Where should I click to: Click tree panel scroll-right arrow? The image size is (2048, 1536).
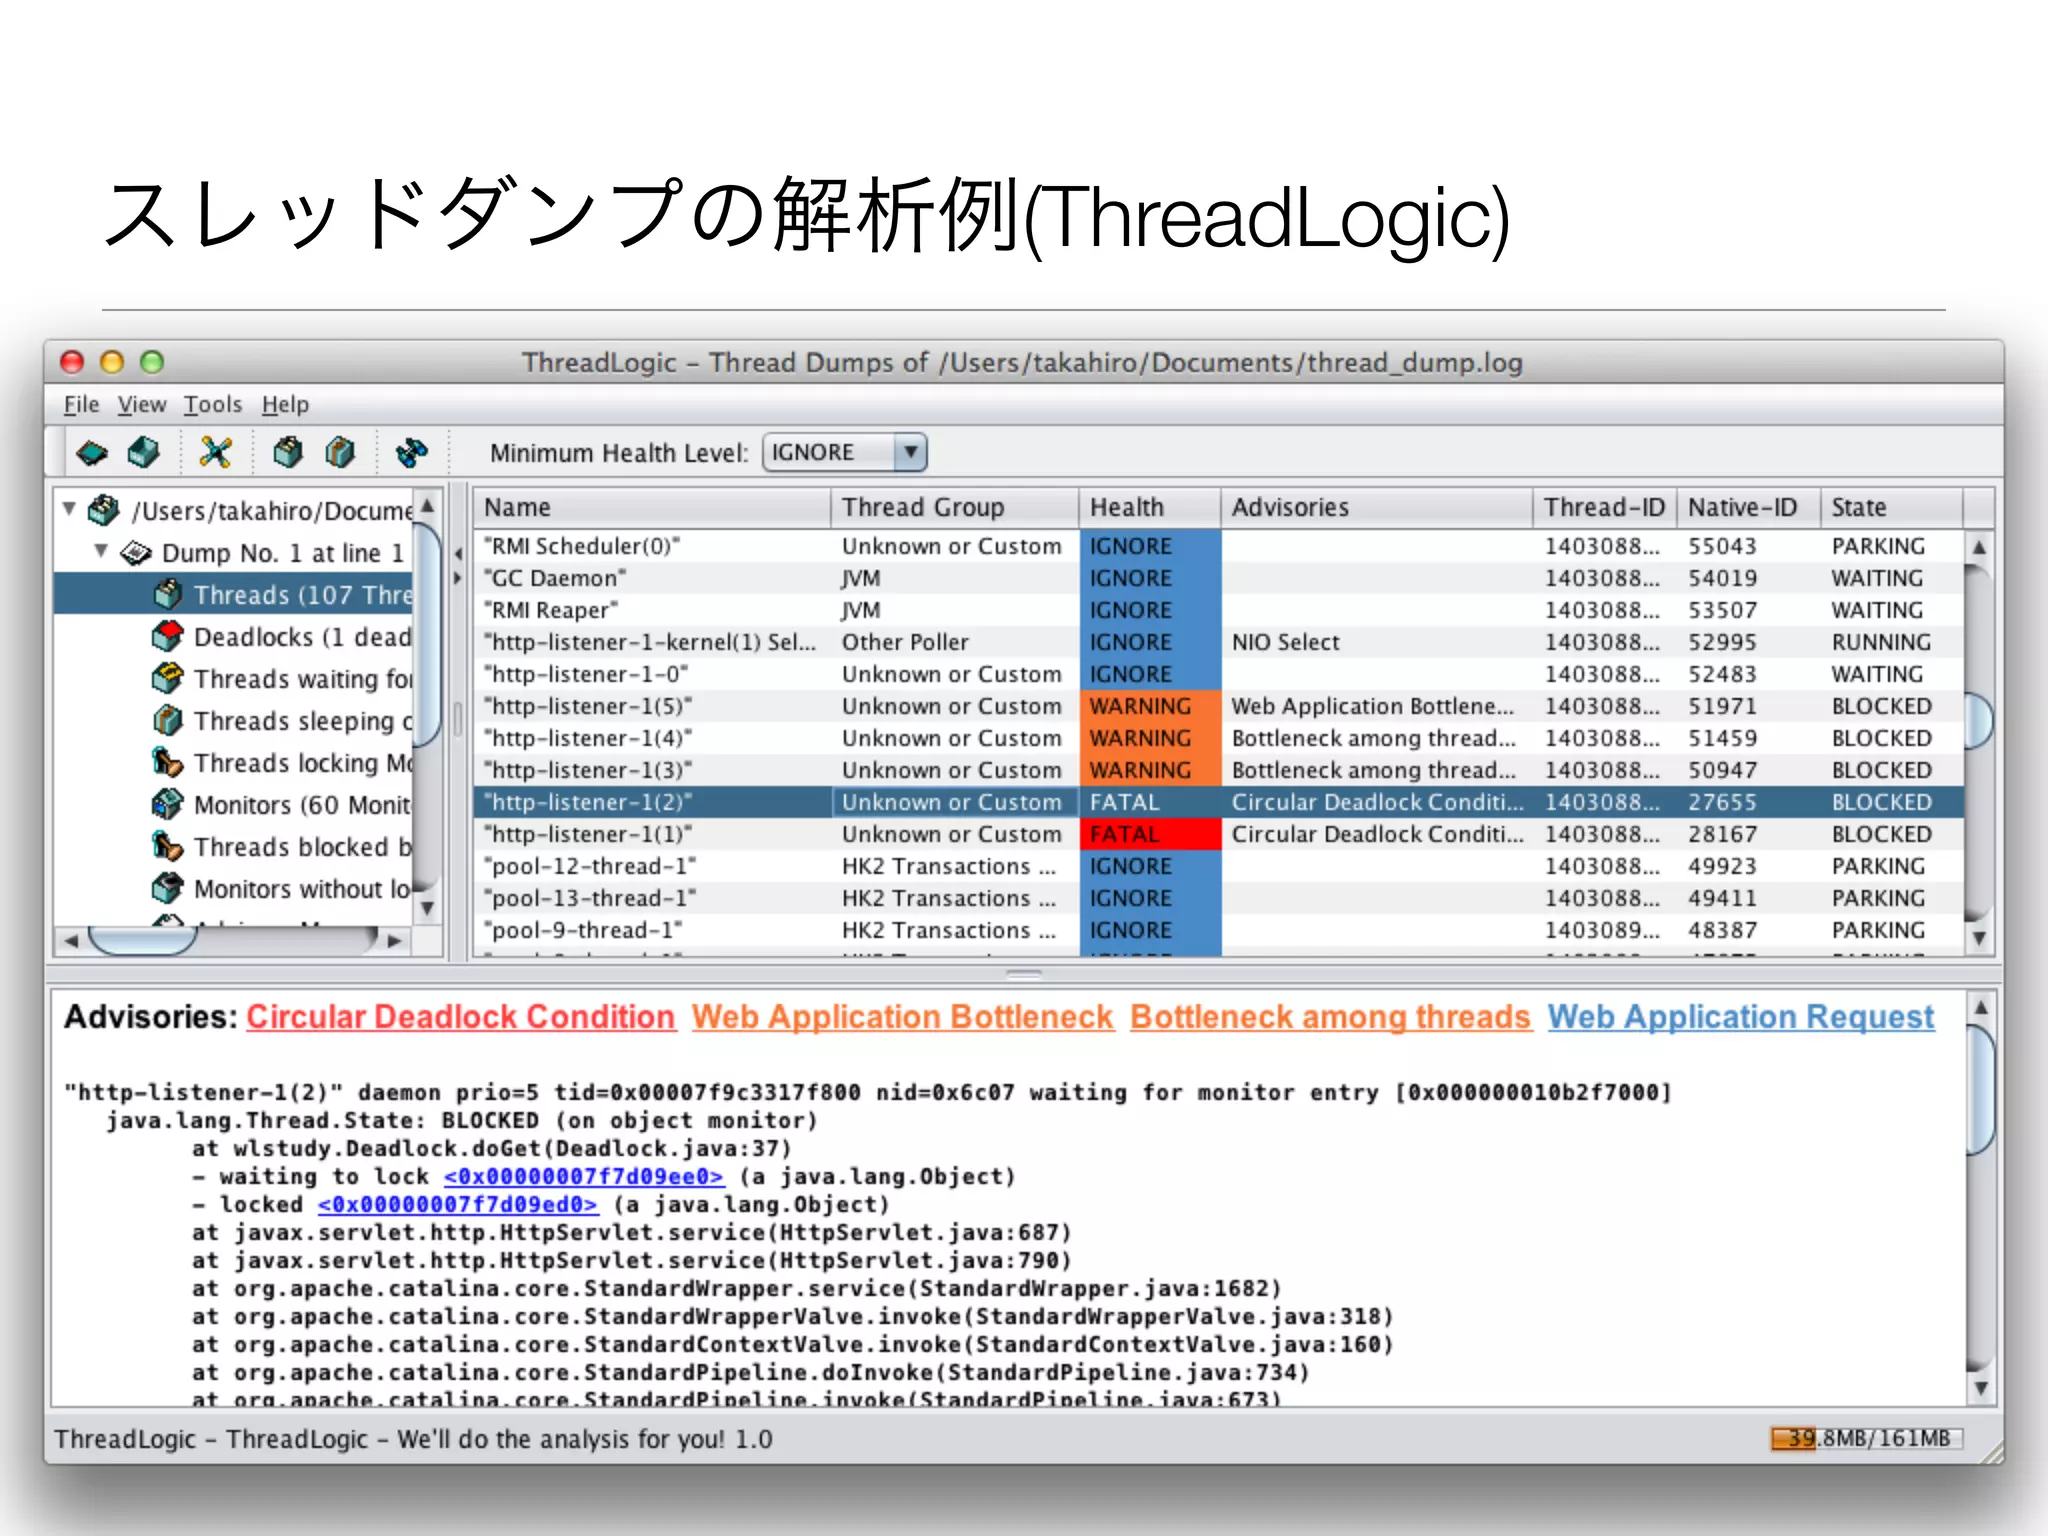(394, 940)
